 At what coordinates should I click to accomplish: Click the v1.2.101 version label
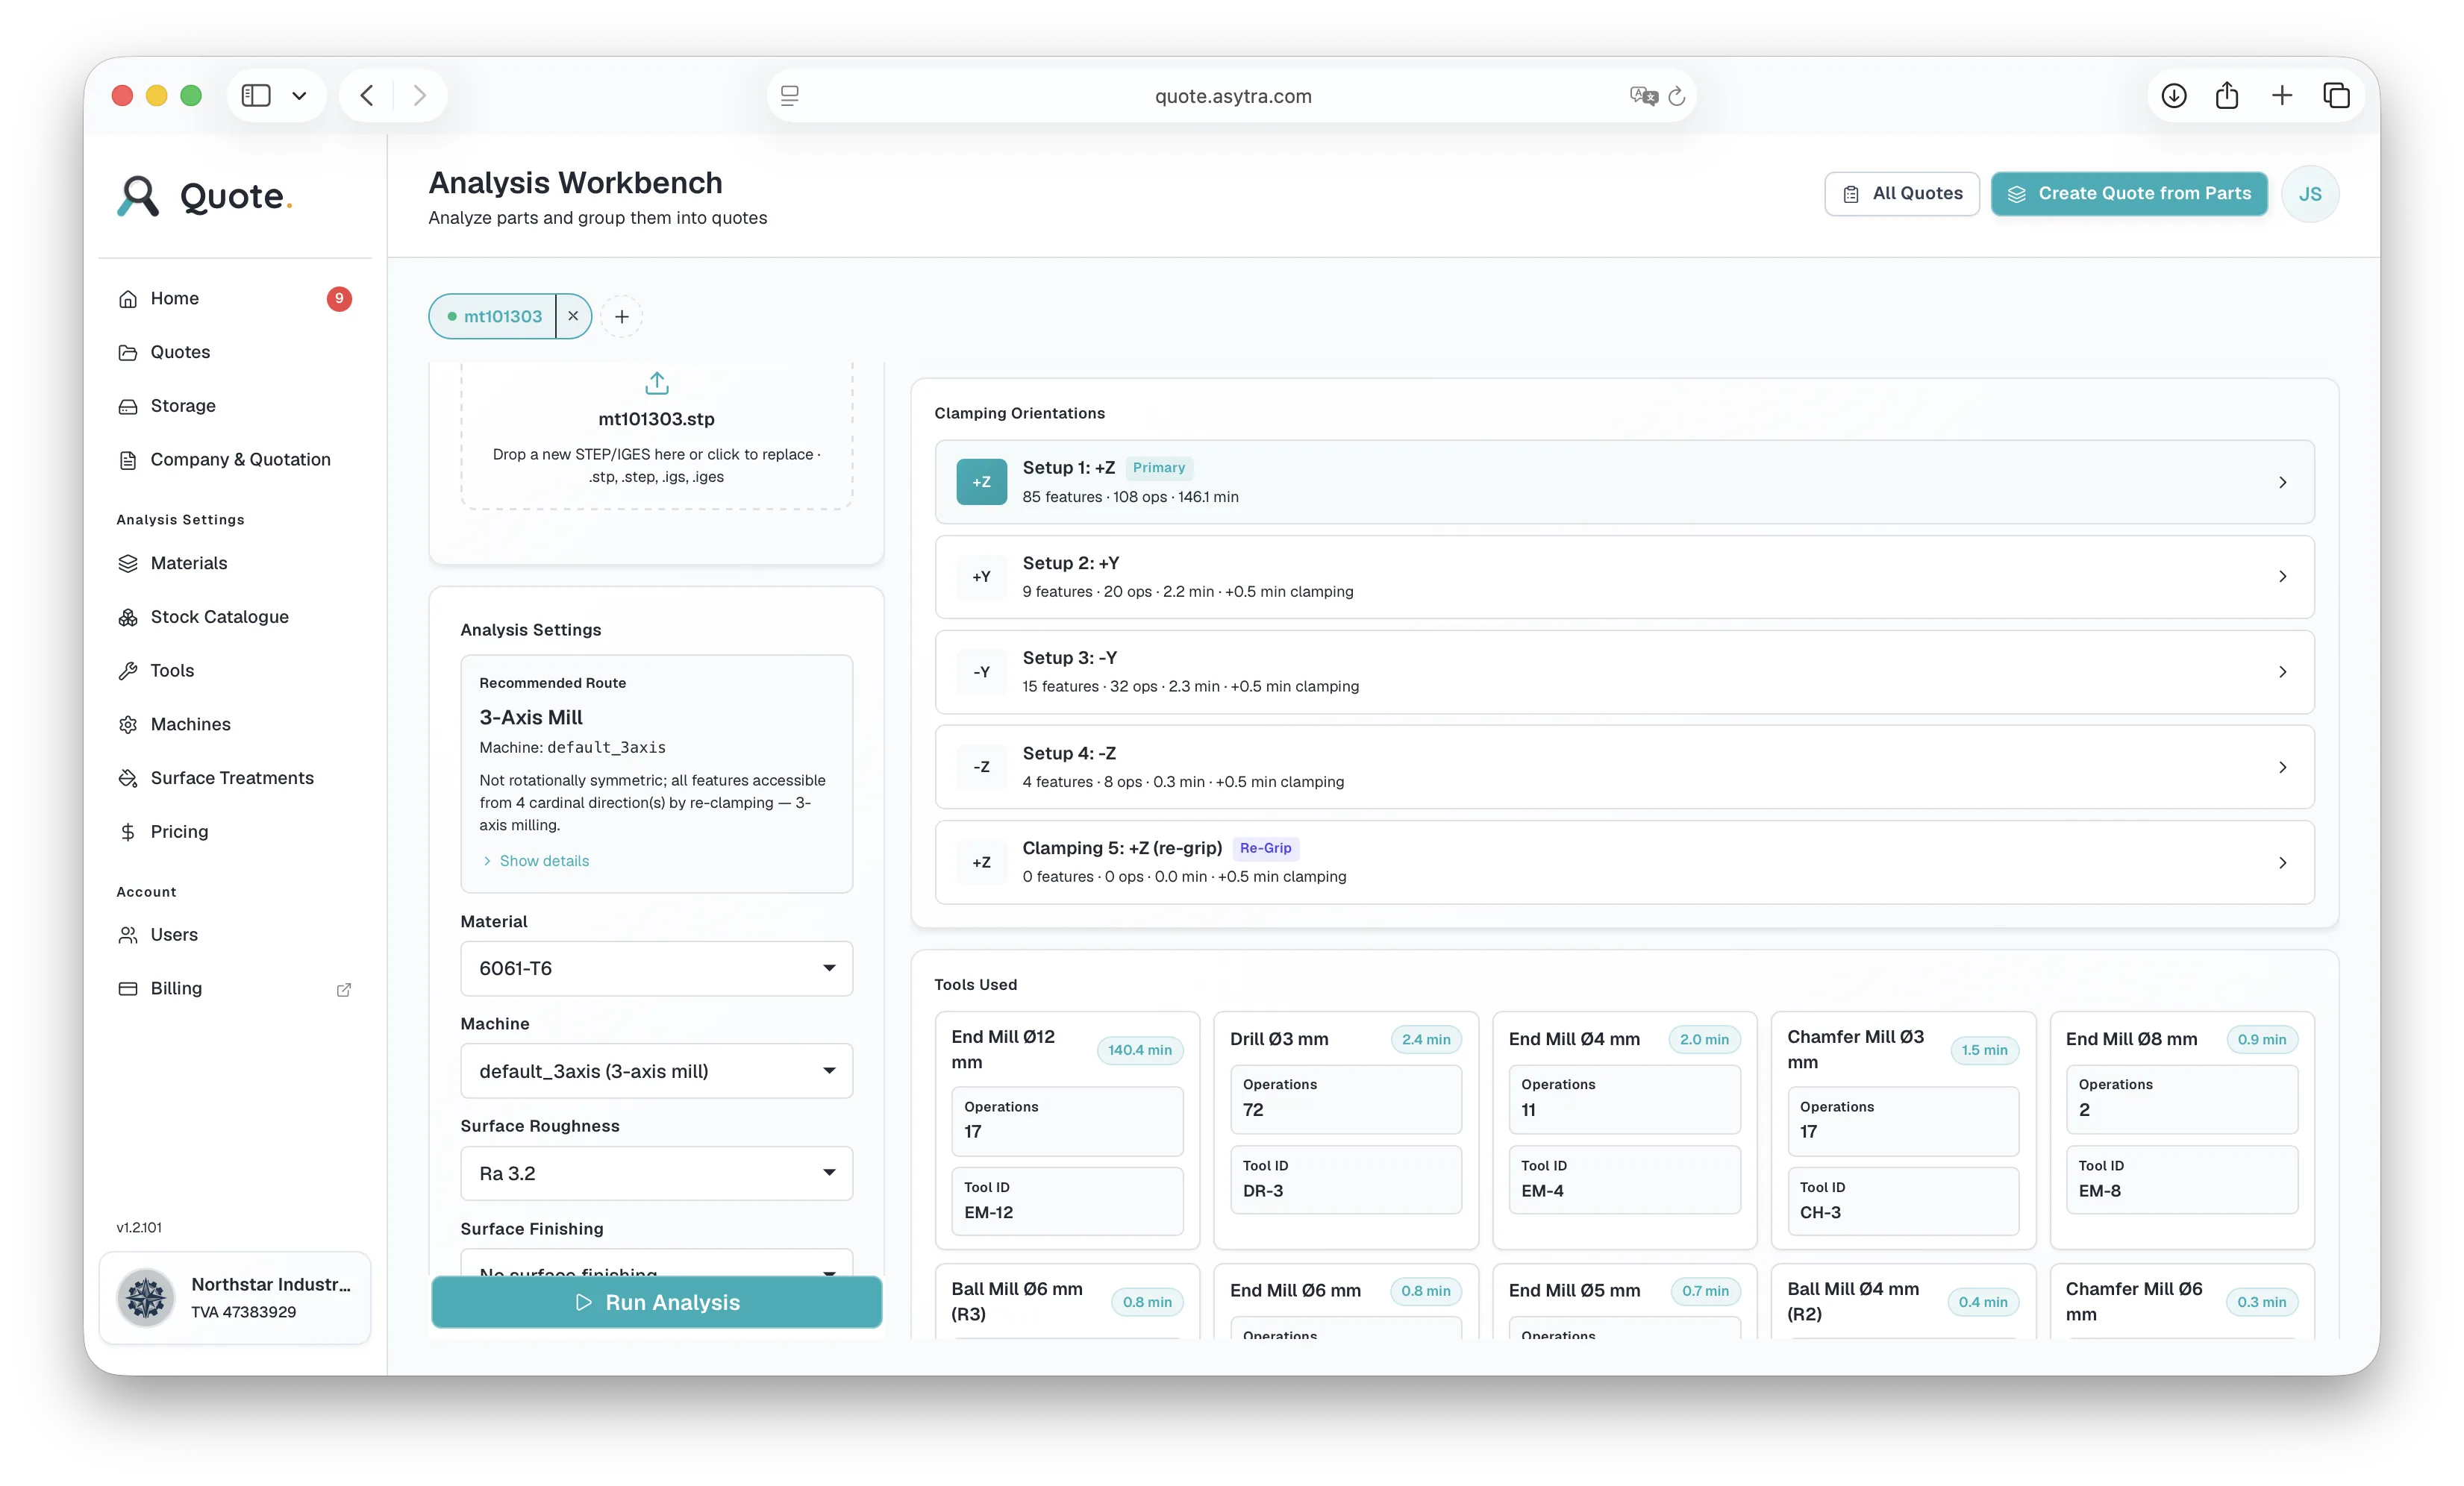pyautogui.click(x=139, y=1228)
